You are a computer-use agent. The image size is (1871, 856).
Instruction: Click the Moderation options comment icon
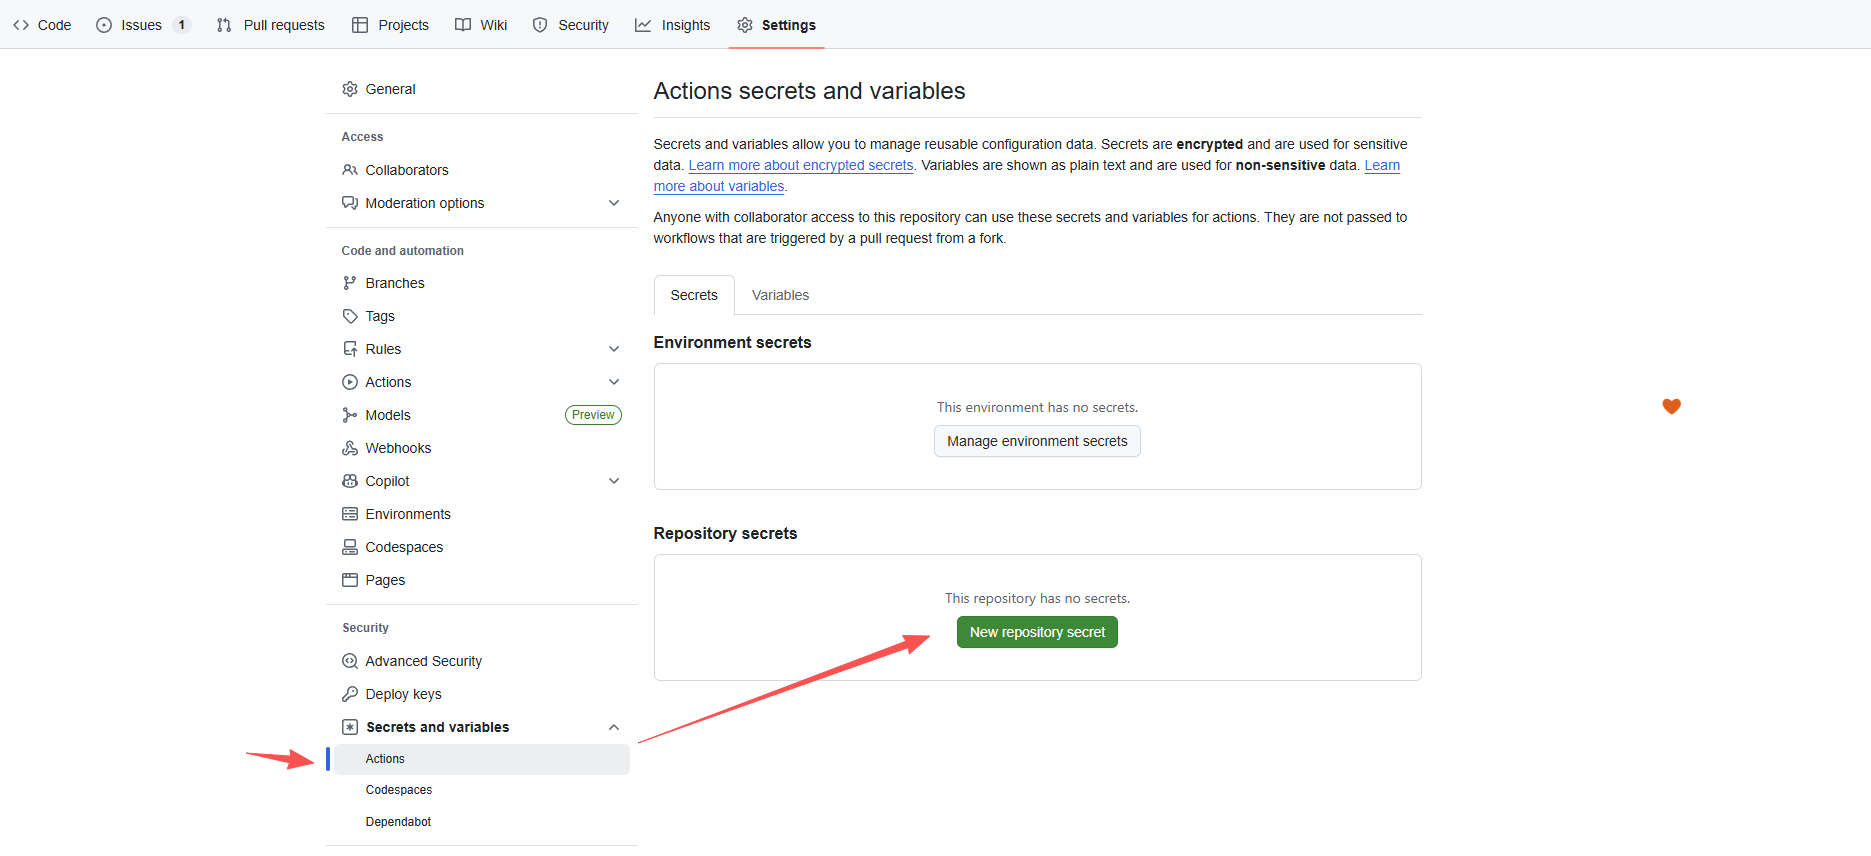point(350,203)
